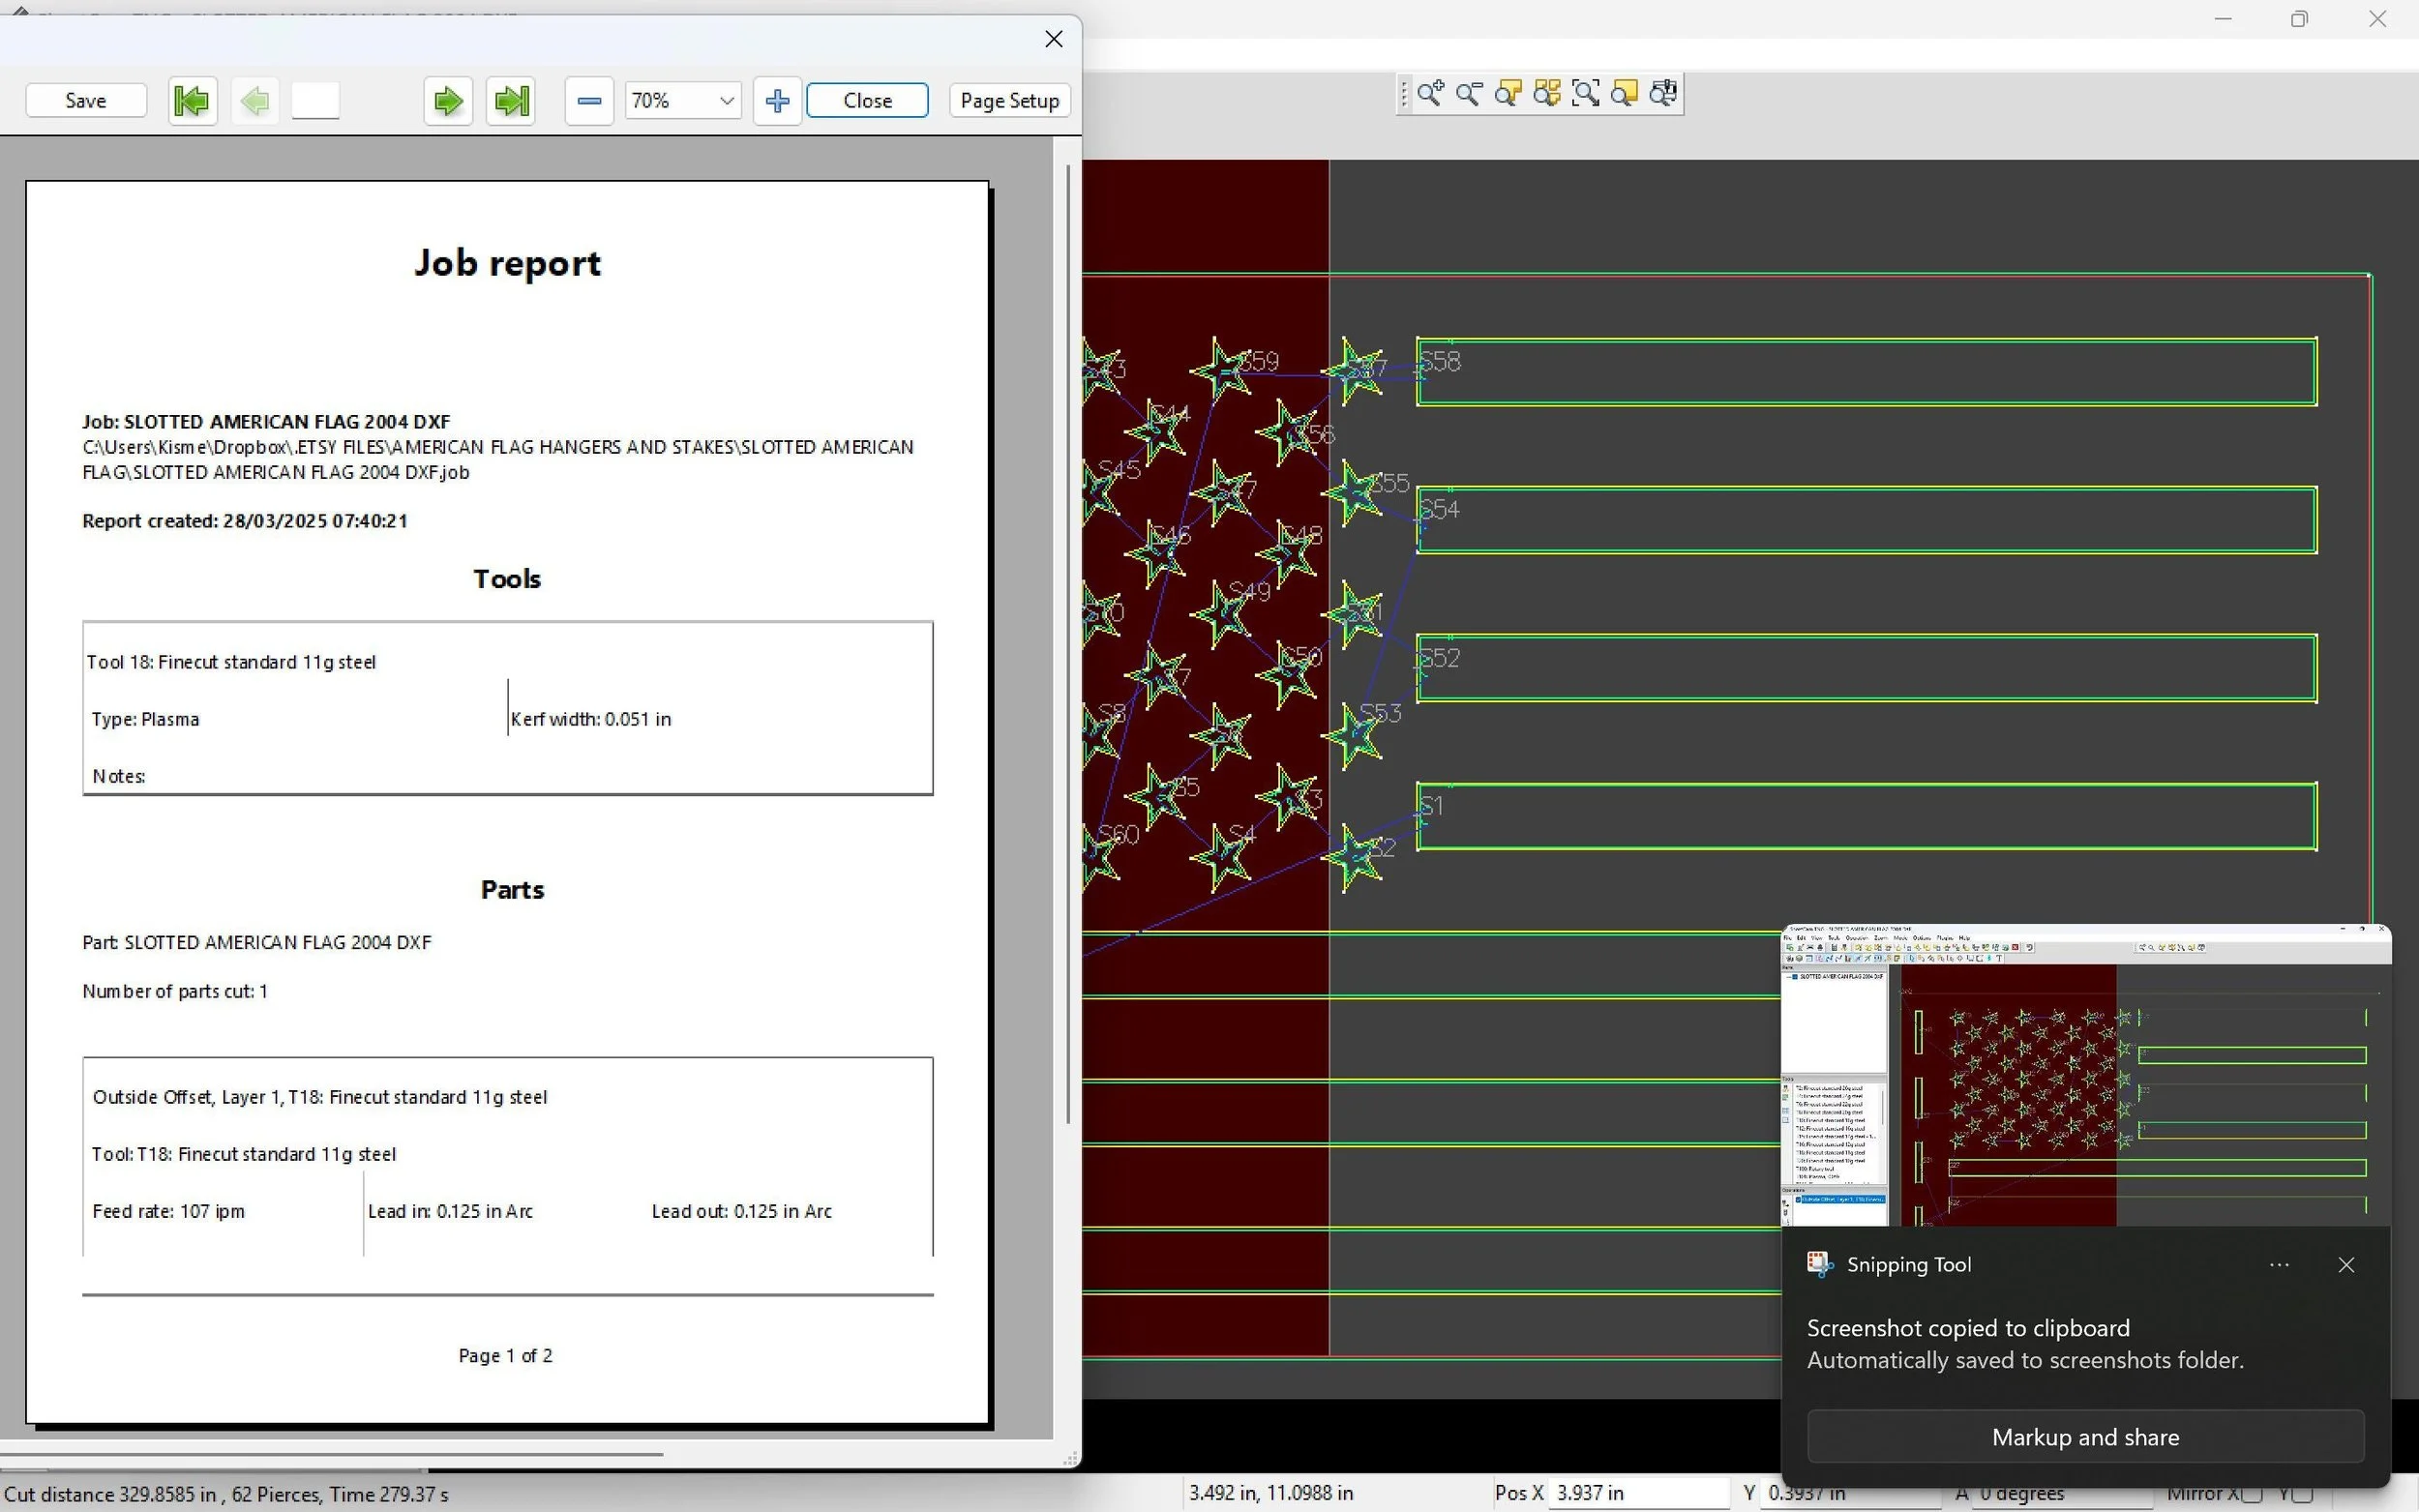The width and height of the screenshot is (2419, 1512).
Task: Click the page number input field
Action: pos(316,101)
